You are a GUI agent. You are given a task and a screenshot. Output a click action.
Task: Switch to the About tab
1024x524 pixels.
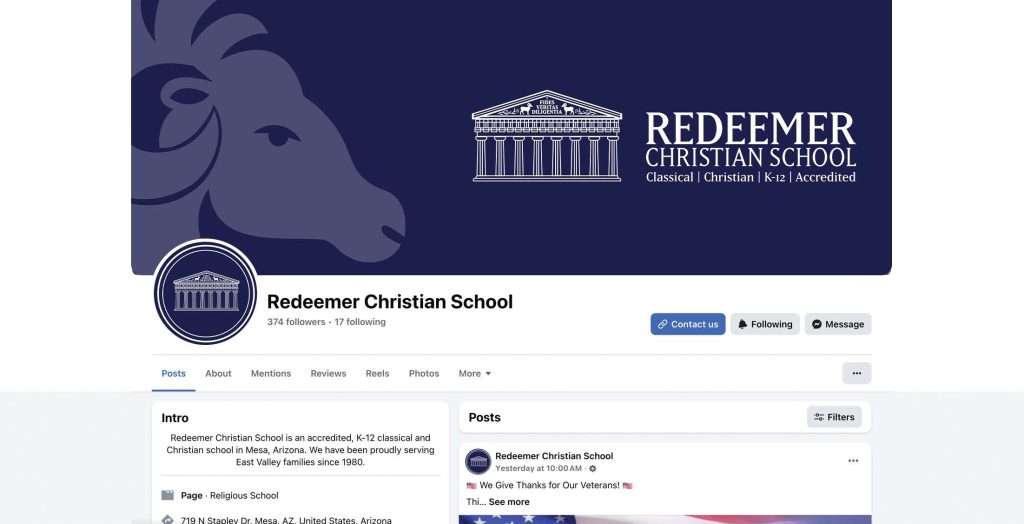point(218,374)
